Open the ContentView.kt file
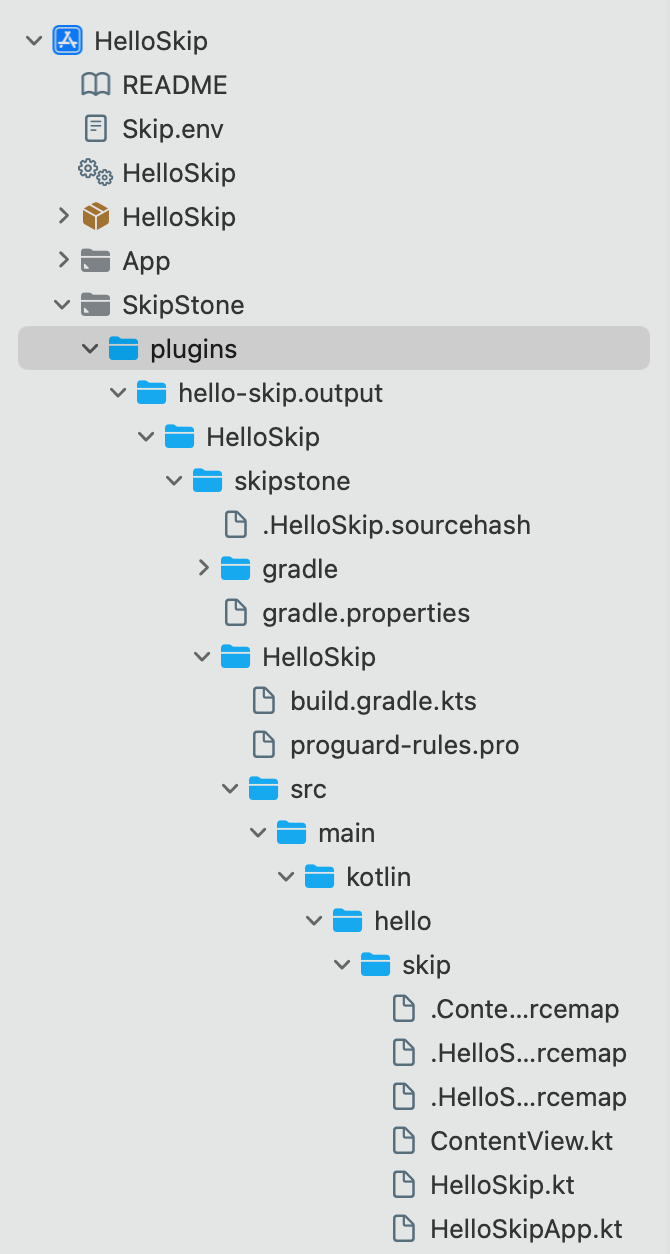Screen dimensions: 670x1254 pyautogui.click(x=521, y=1141)
